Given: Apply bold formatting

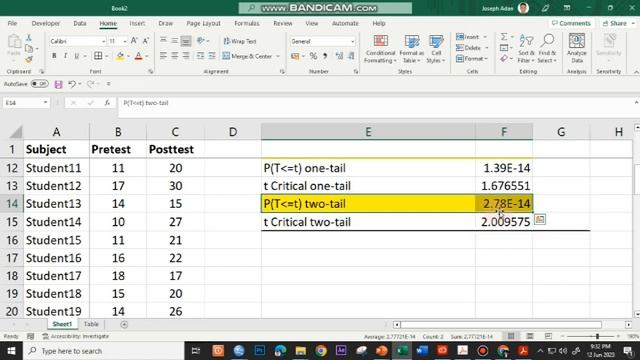Looking at the screenshot, I should pos(54,56).
